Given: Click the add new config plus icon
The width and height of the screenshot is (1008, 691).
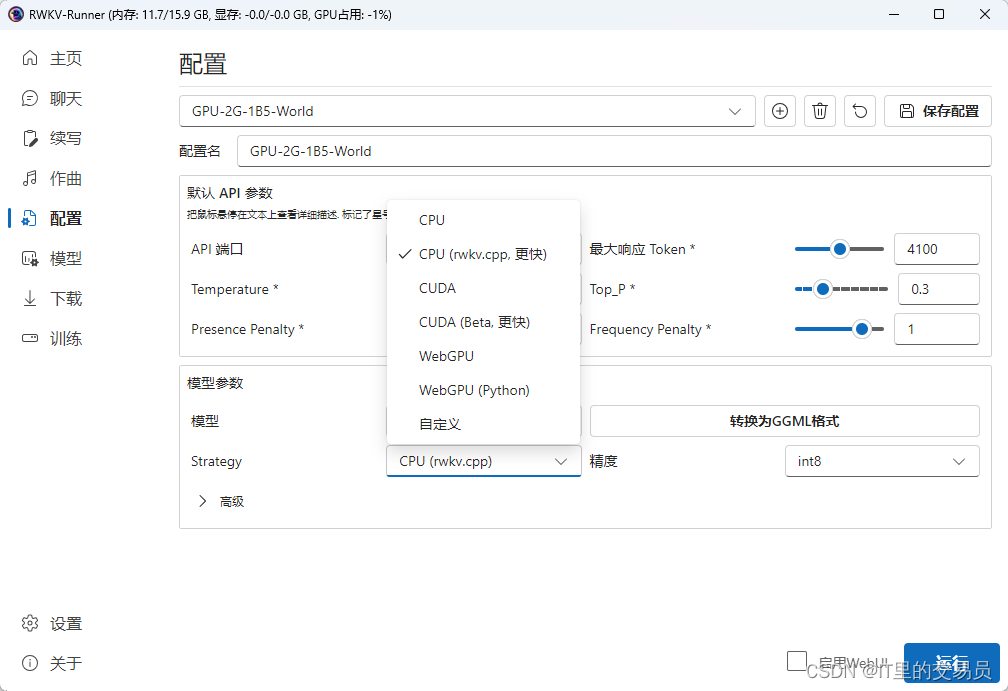Looking at the screenshot, I should coord(780,111).
